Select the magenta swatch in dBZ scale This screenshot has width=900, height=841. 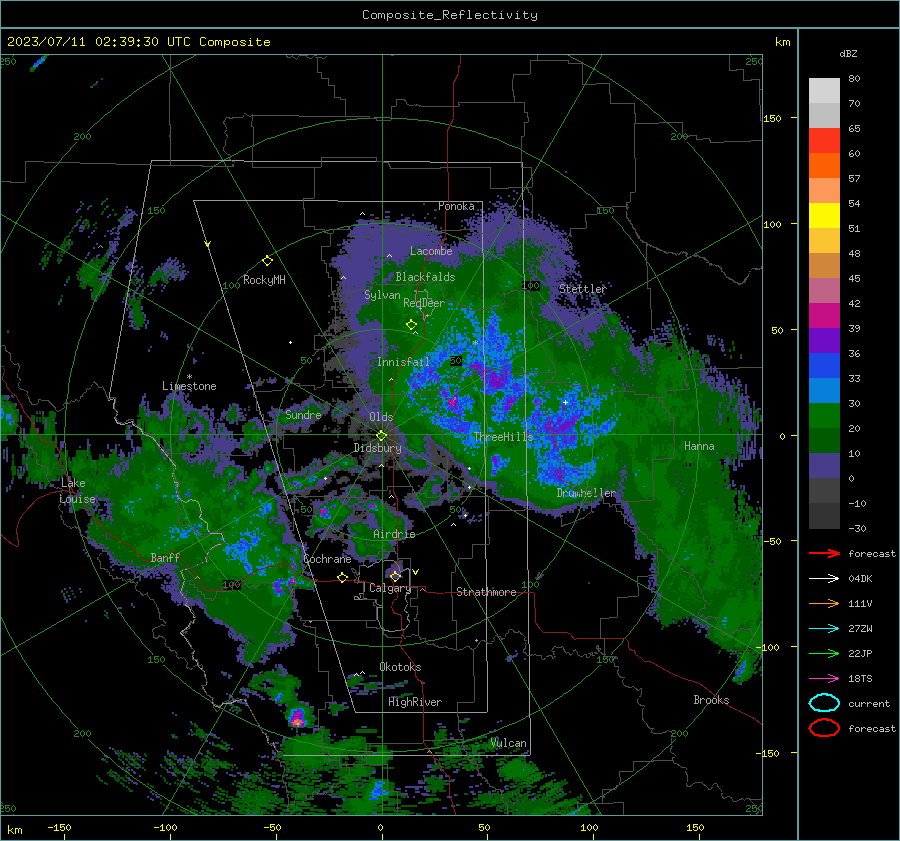pos(824,316)
